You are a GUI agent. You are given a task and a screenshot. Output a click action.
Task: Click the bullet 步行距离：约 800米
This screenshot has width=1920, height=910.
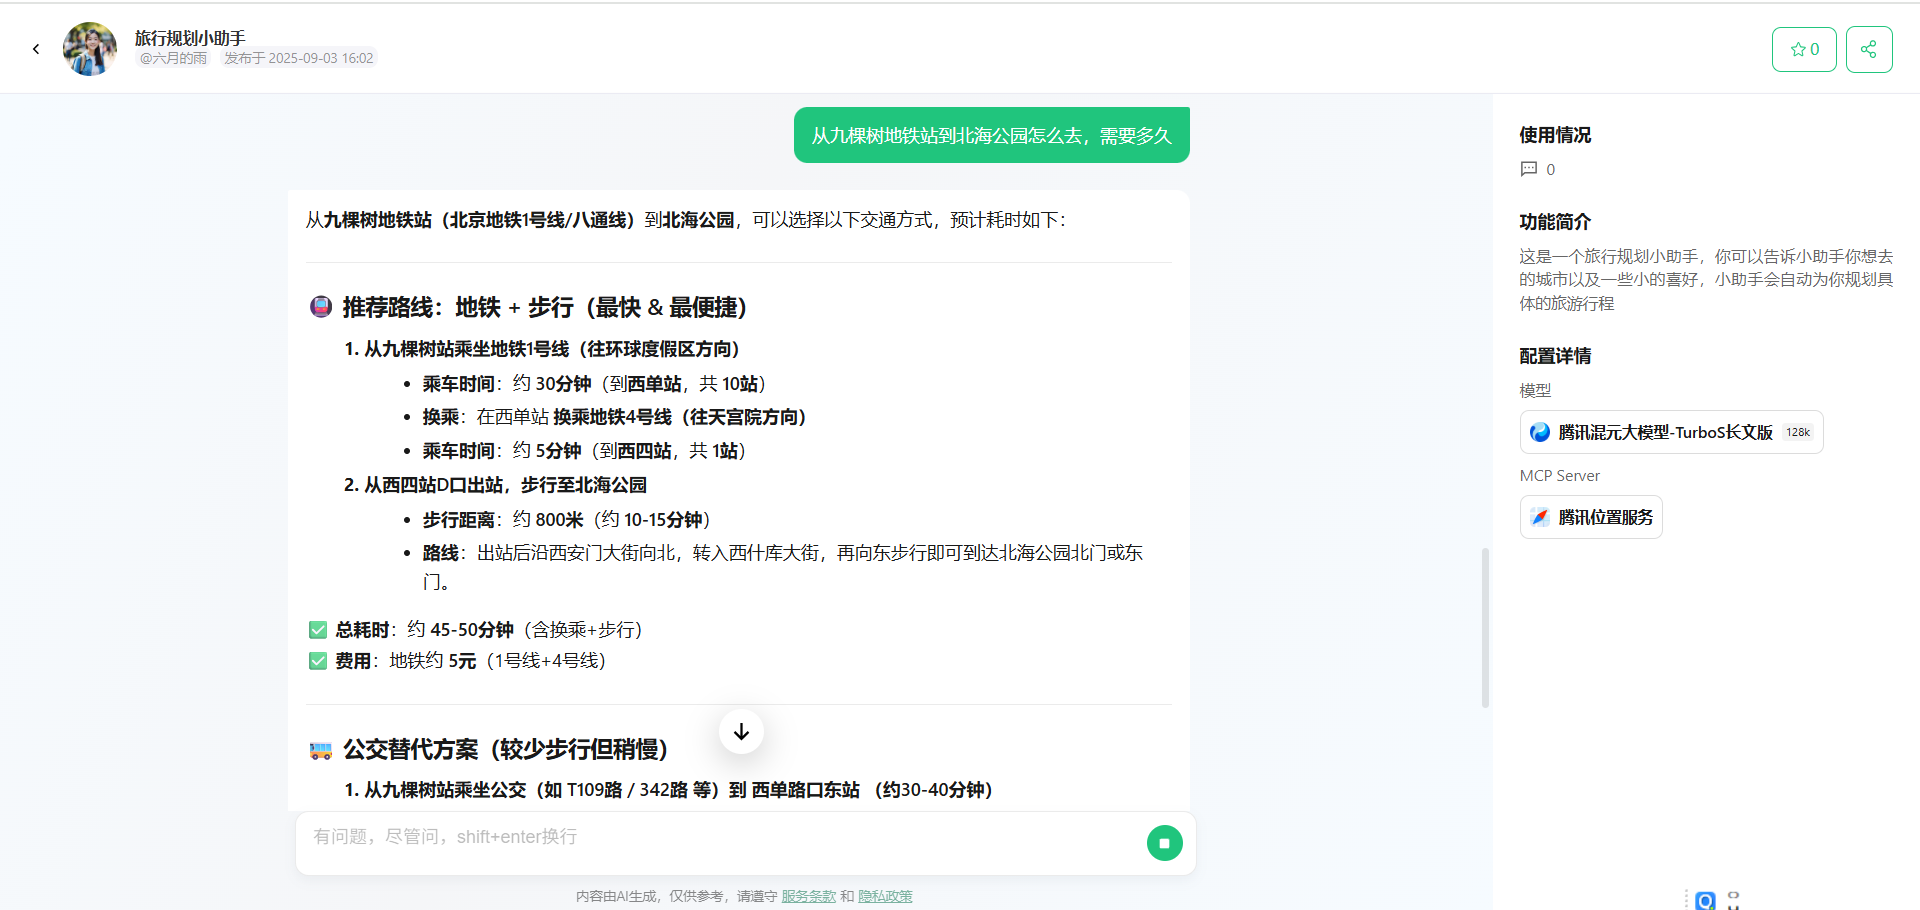[x=566, y=520]
